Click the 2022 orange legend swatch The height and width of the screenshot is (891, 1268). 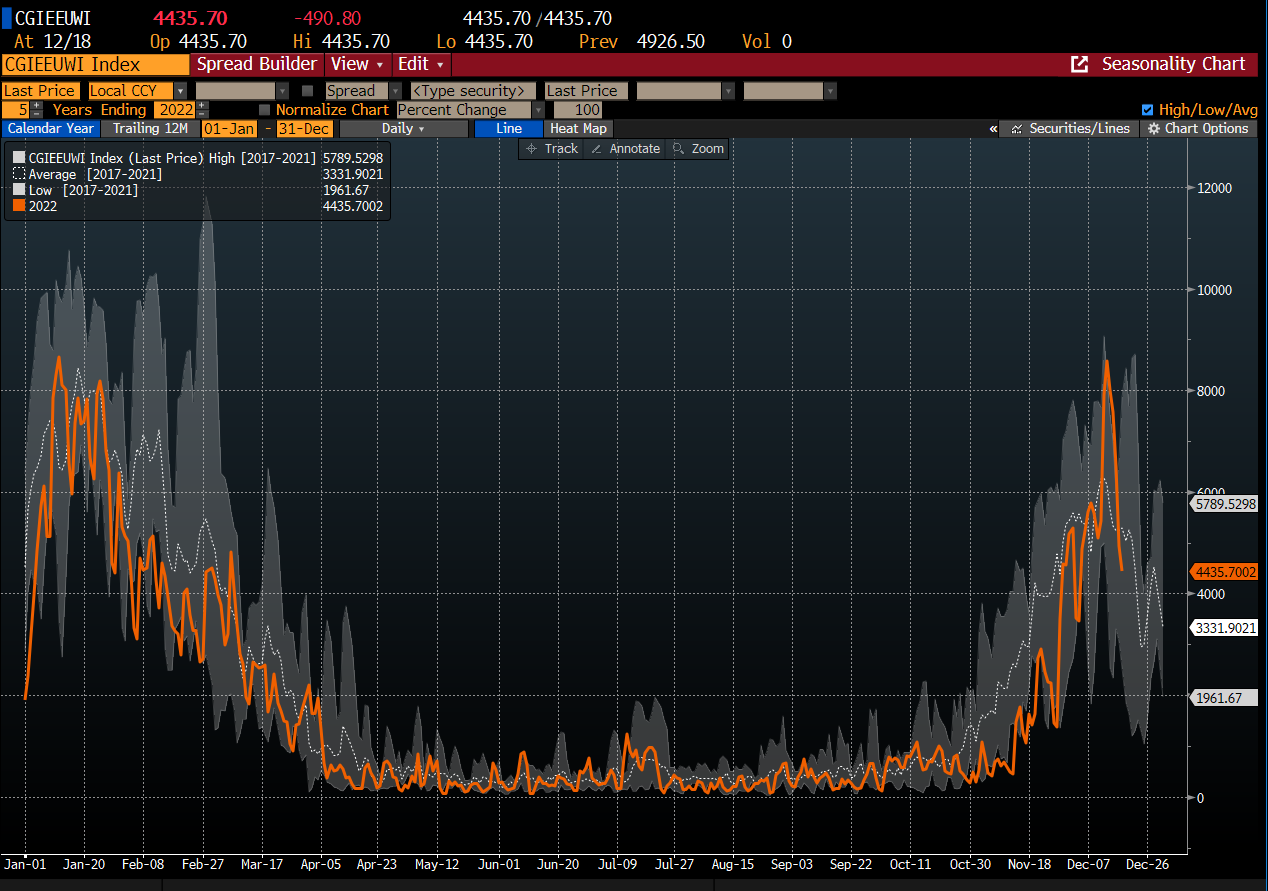pyautogui.click(x=18, y=206)
